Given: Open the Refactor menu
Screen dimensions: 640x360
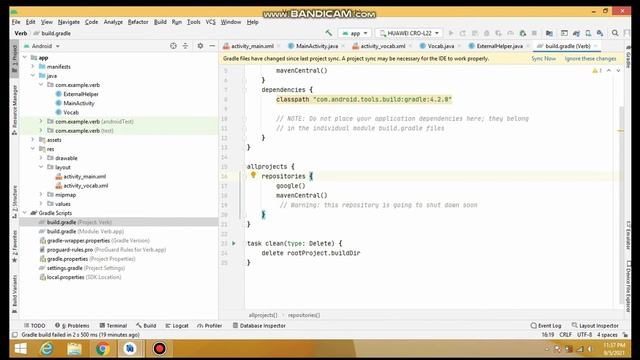Looking at the screenshot, I should click(x=138, y=22).
